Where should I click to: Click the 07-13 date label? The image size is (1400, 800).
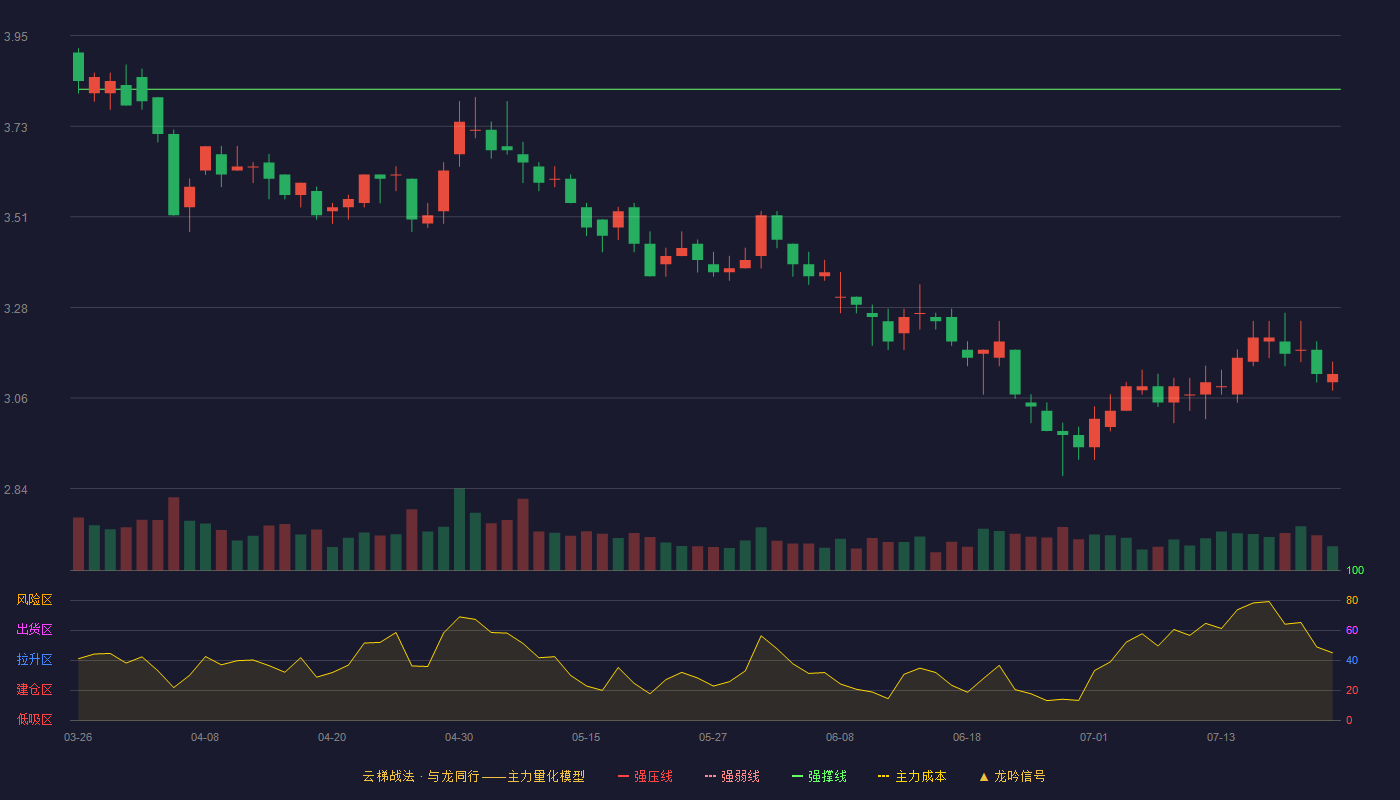(x=1221, y=737)
